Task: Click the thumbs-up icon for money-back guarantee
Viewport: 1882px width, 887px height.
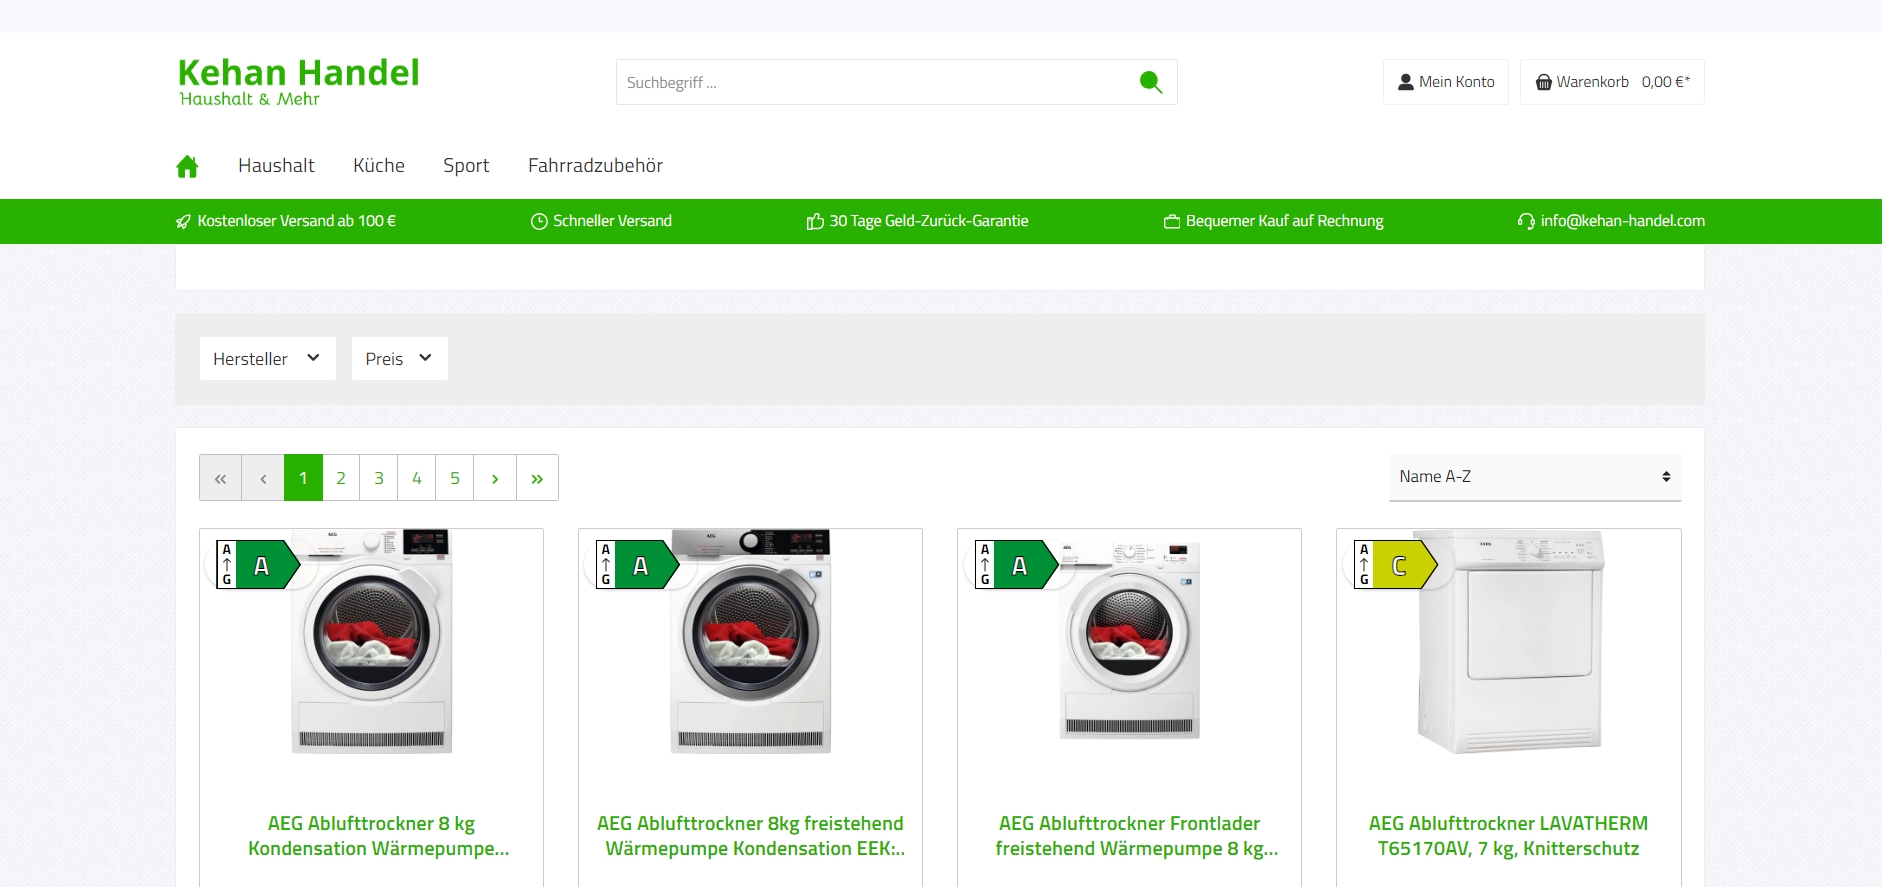Action: pos(815,221)
